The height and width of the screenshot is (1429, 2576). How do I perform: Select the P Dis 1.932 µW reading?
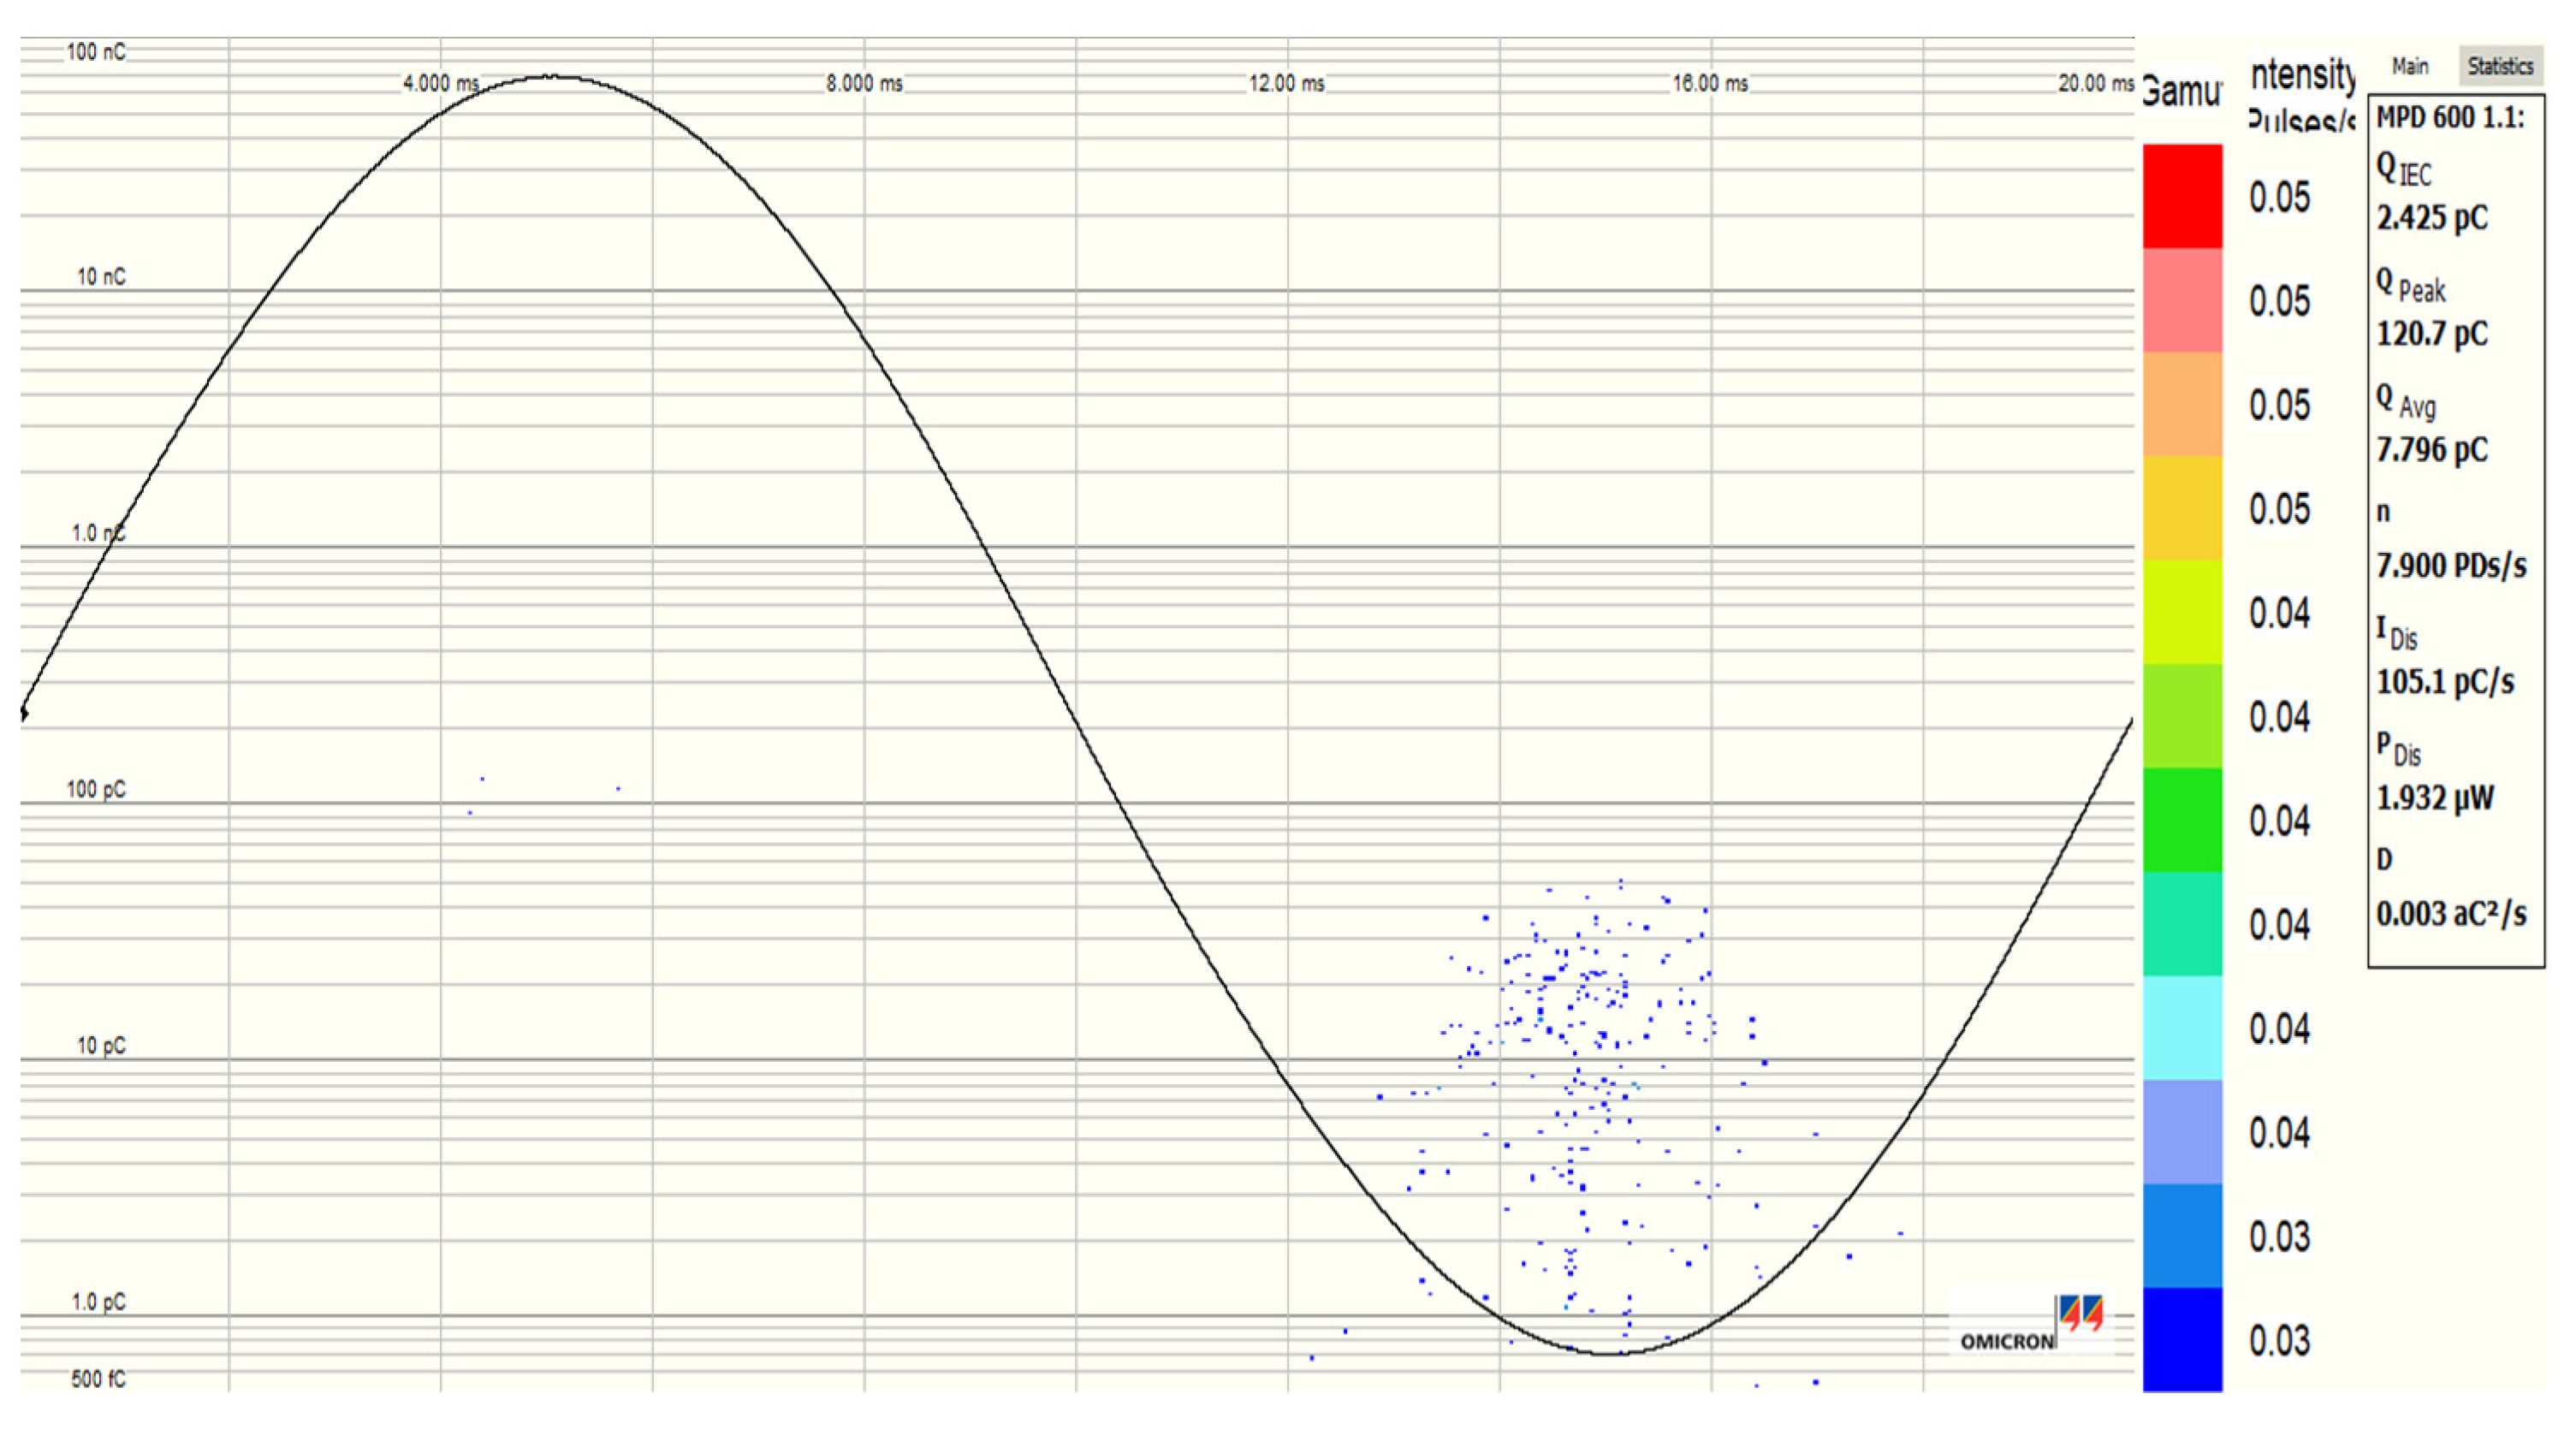tap(2435, 797)
